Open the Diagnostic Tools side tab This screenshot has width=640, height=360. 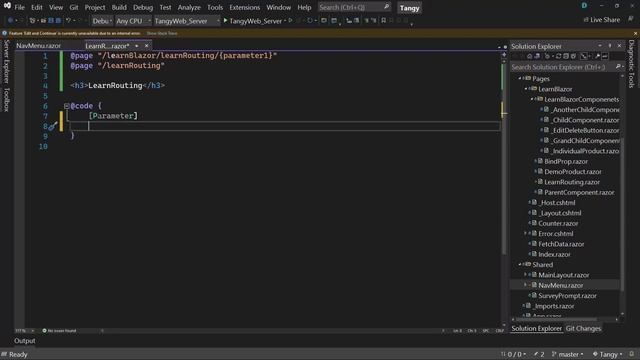pos(631,64)
